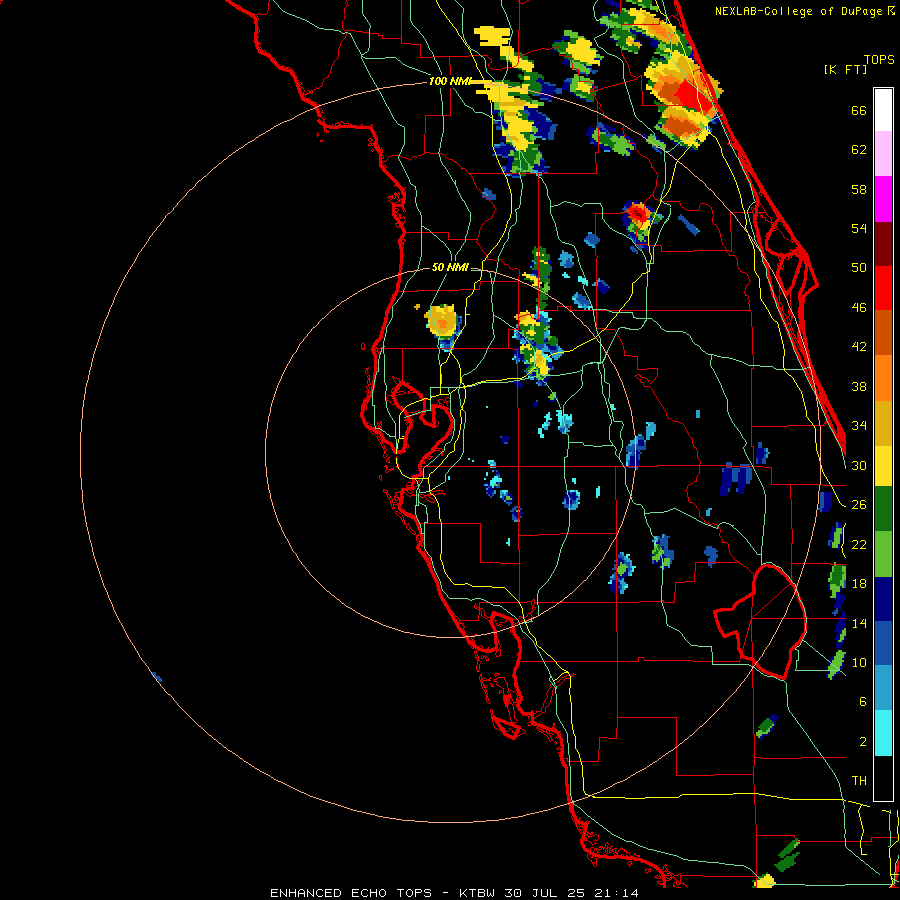
Task: Click the isolated orange-yellow cell near the 50 NMI label
Action: (442, 323)
